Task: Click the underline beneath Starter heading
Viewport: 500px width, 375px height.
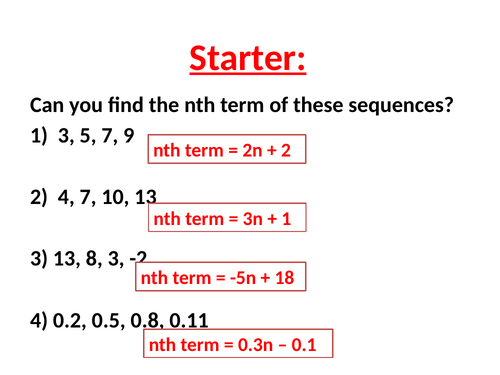Action: [248, 73]
